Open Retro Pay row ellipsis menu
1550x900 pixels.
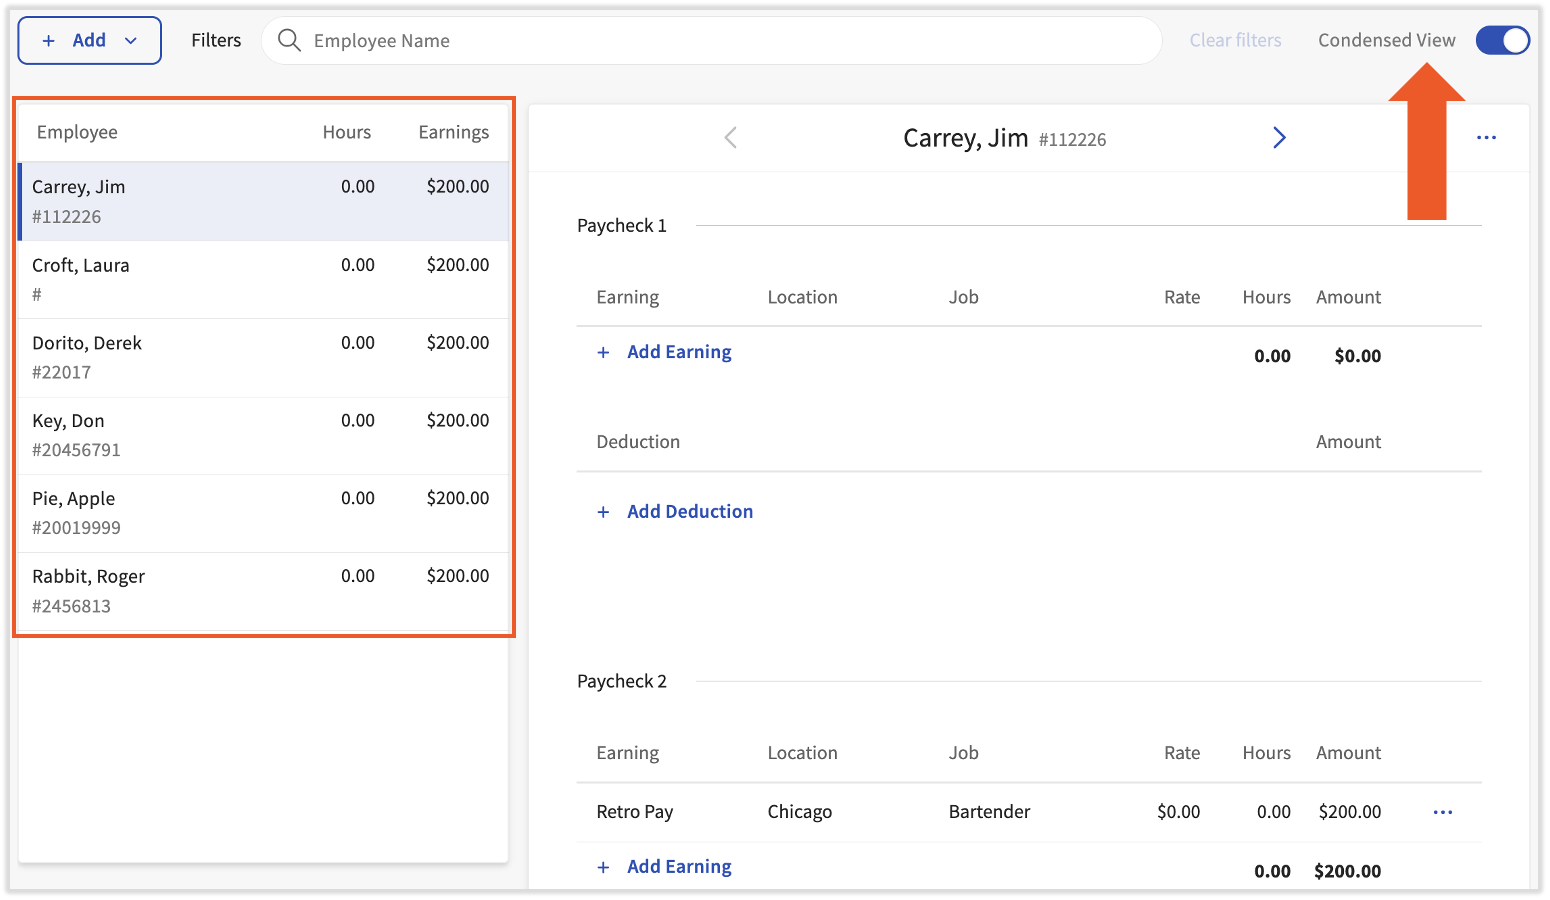click(1442, 812)
